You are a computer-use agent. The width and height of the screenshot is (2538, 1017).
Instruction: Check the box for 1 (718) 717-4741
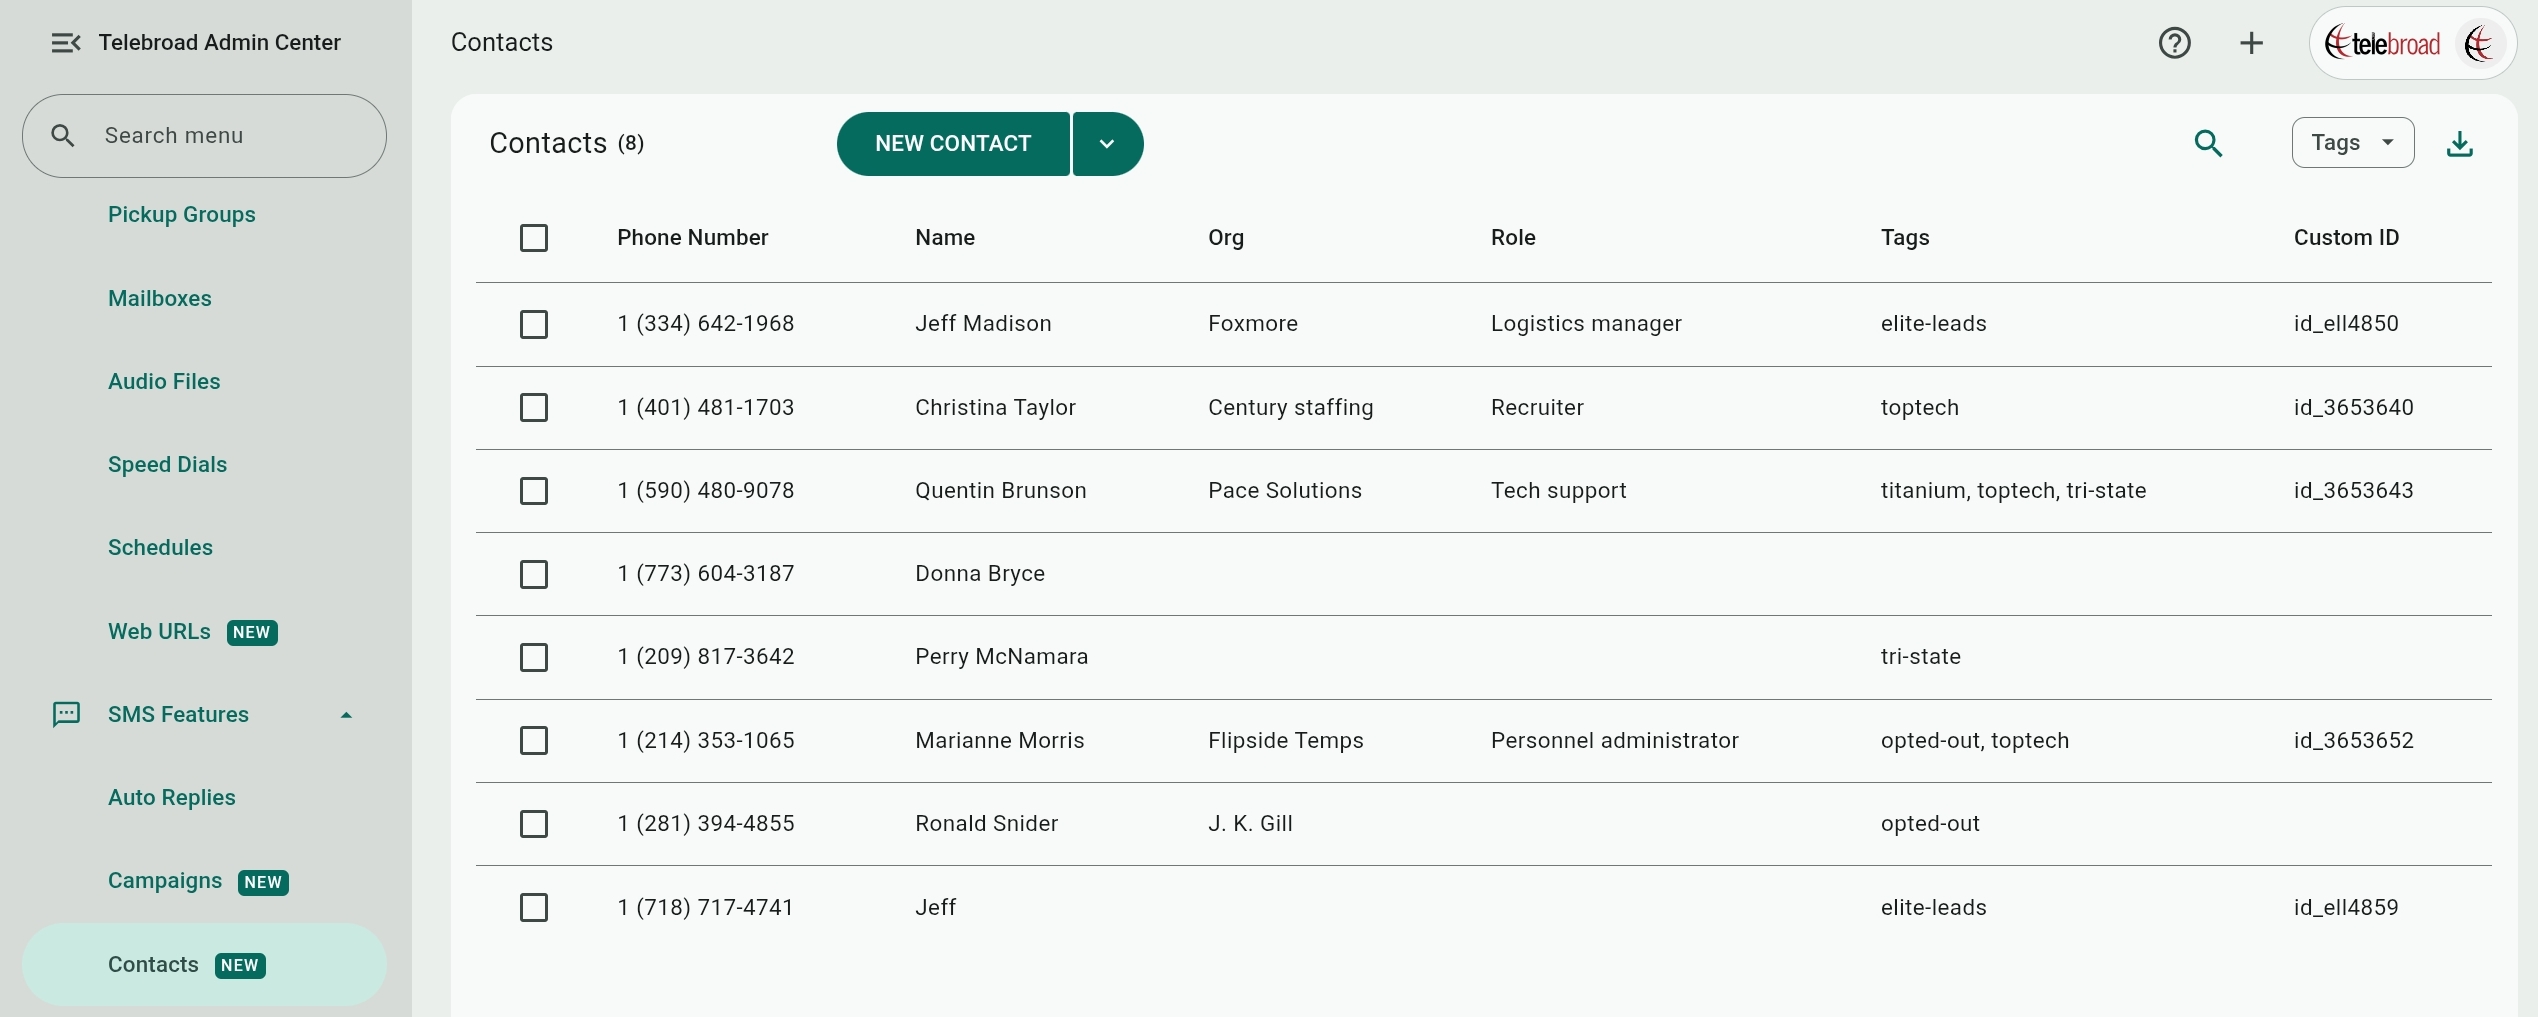coord(534,908)
